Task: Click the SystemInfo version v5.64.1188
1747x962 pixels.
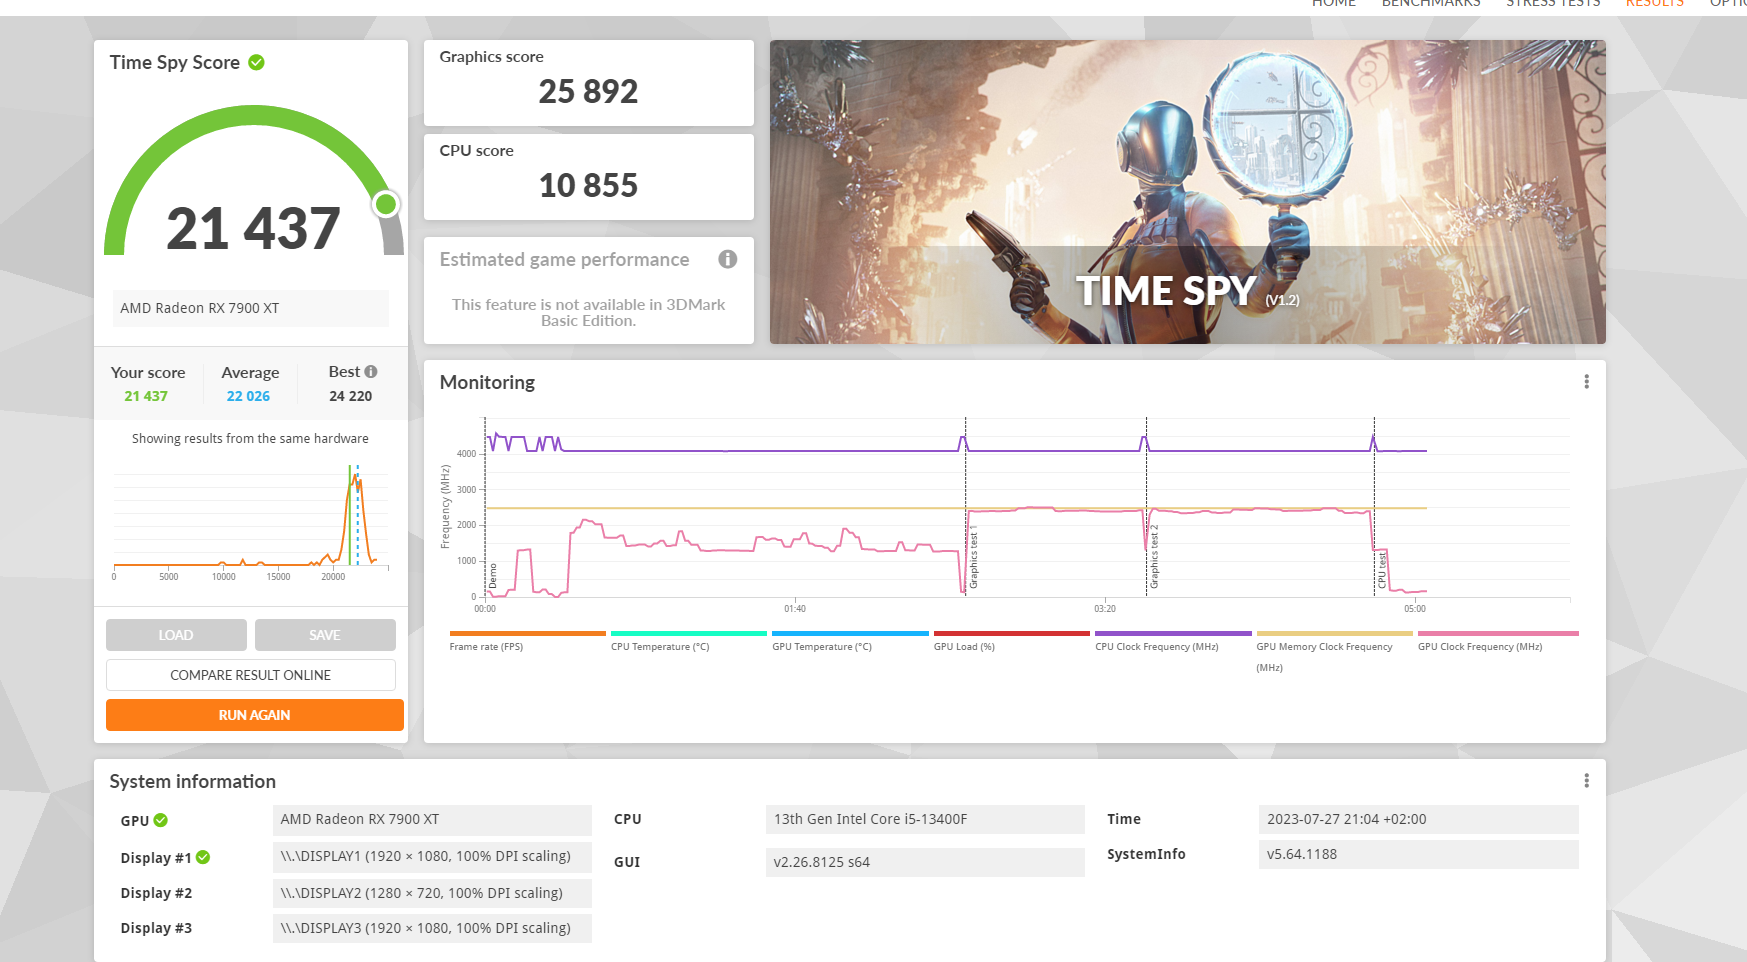Action: [1419, 854]
